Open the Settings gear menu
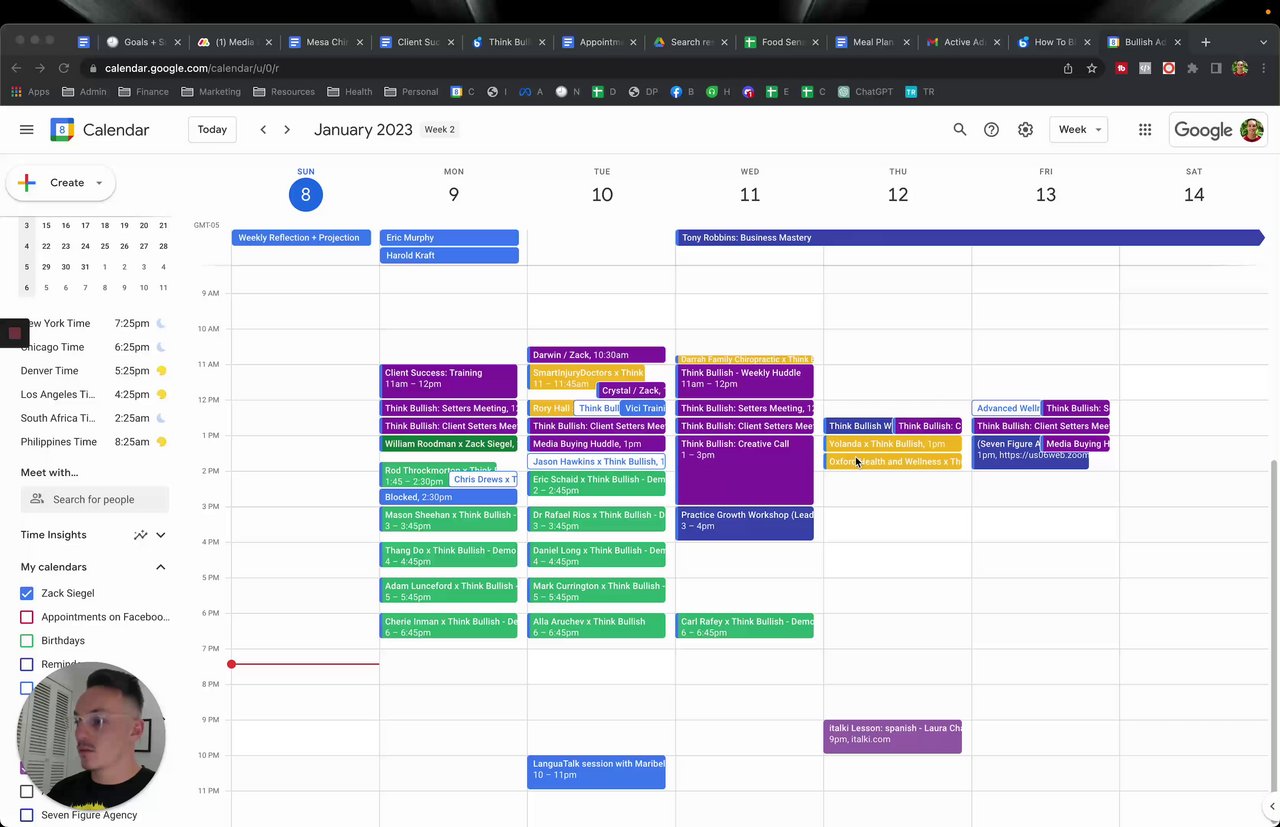Viewport: 1280px width, 827px height. click(x=1025, y=130)
